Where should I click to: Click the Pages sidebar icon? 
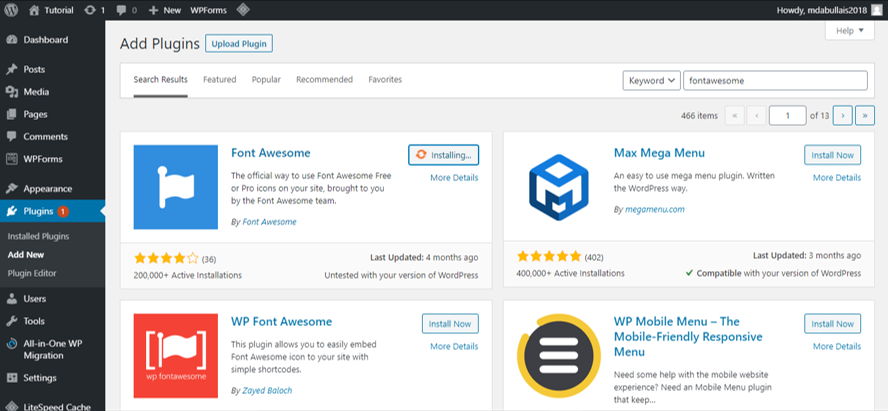[12, 114]
